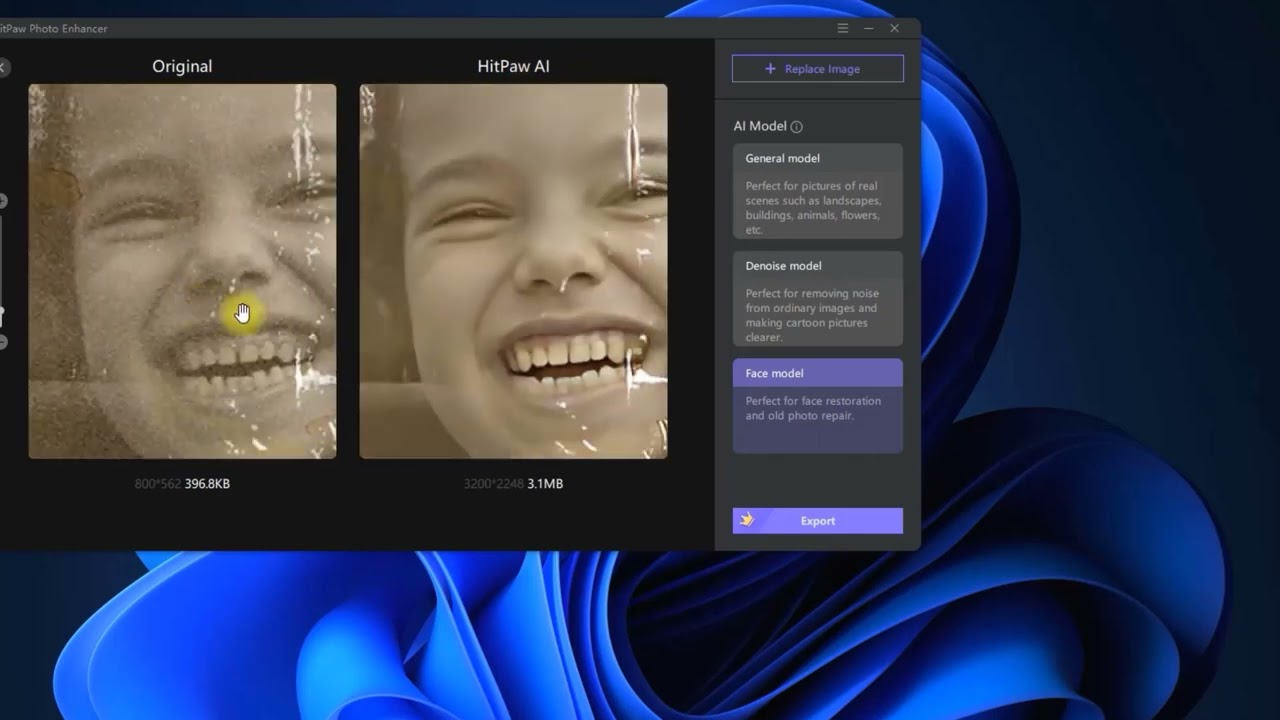Click the 'HitPaw AI' heading label
This screenshot has height=720, width=1280.
513,67
